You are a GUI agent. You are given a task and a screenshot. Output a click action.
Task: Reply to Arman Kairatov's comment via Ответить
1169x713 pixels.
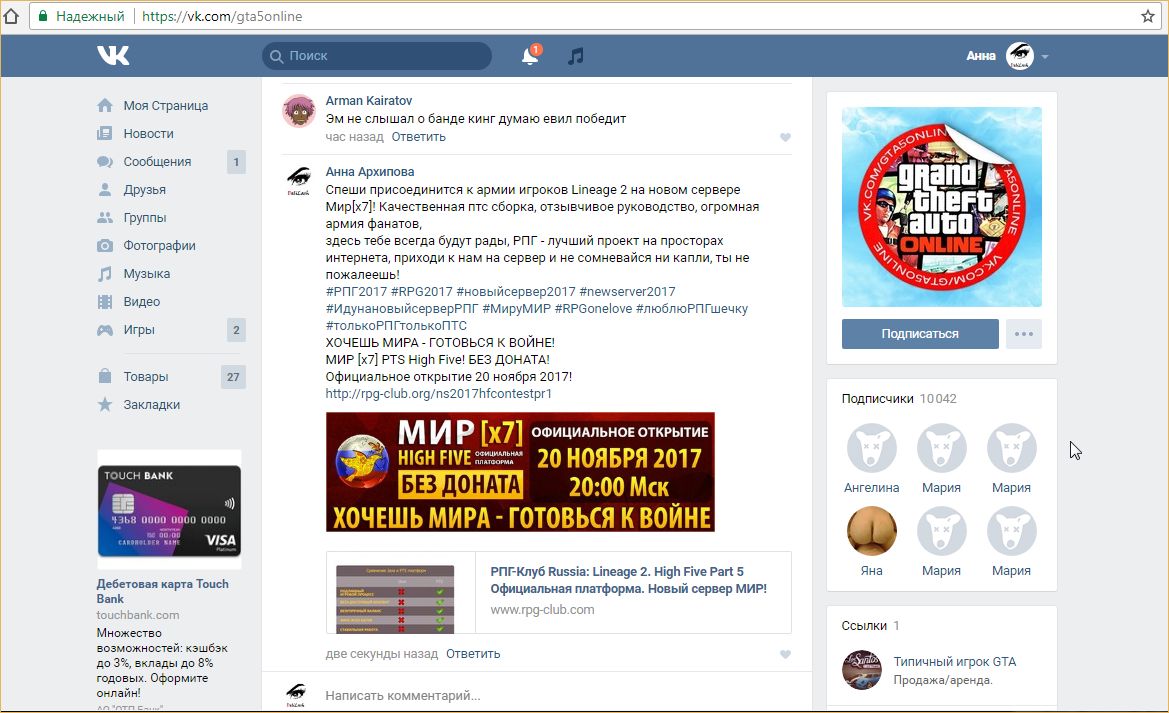pyautogui.click(x=418, y=137)
